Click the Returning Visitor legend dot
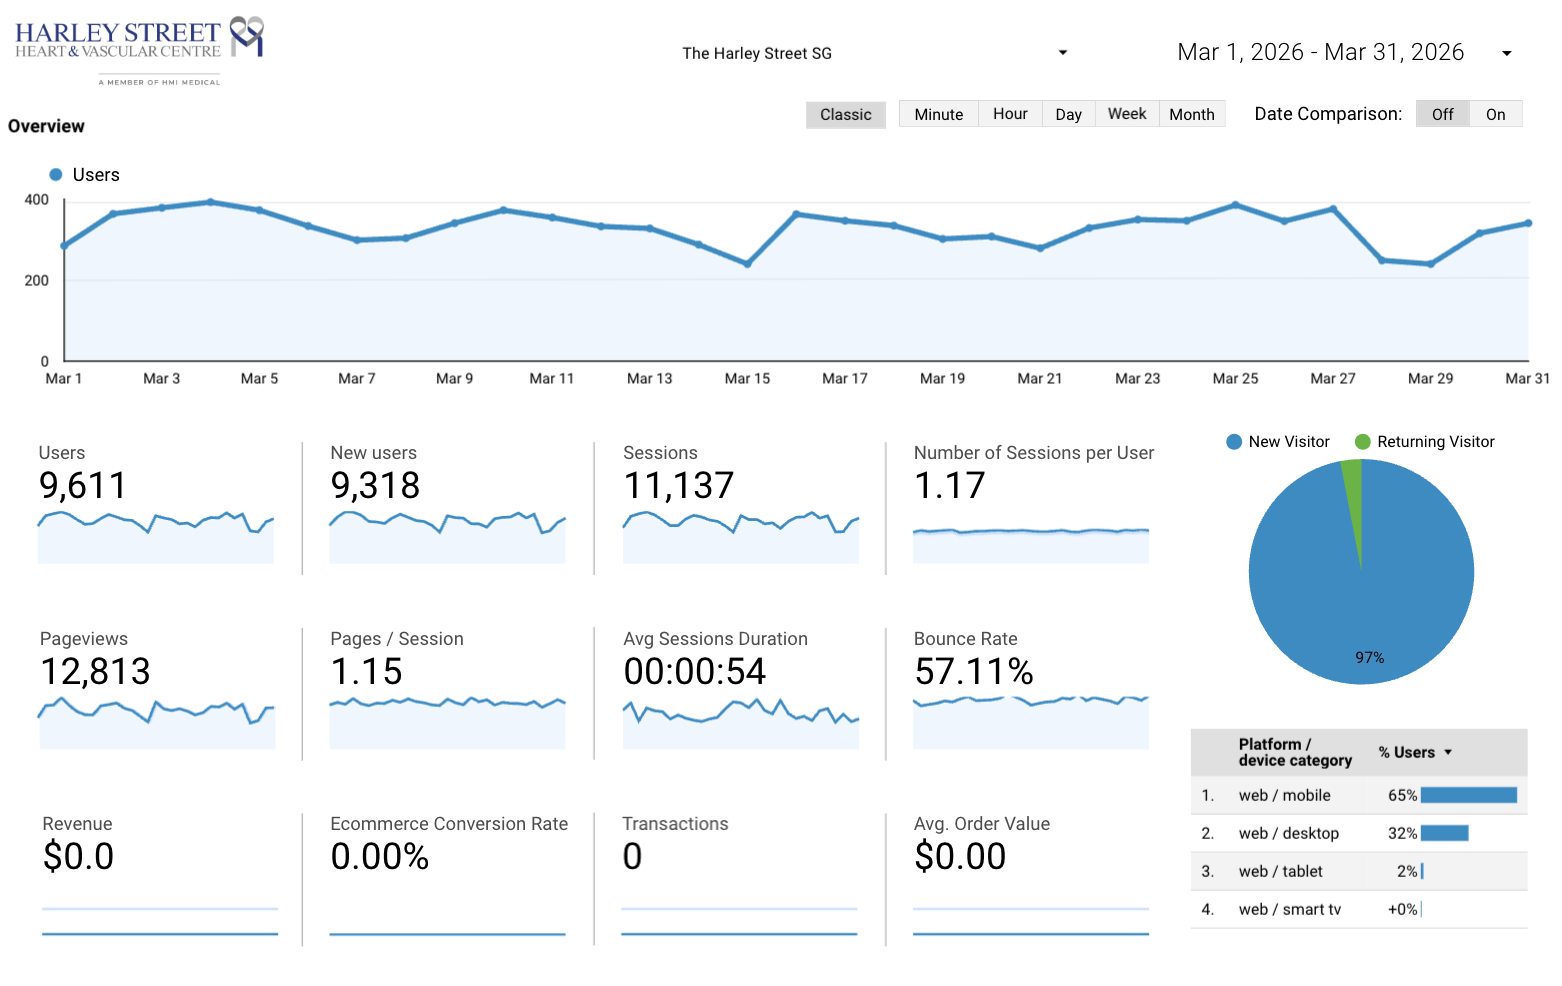The height and width of the screenshot is (986, 1562). (x=1362, y=442)
